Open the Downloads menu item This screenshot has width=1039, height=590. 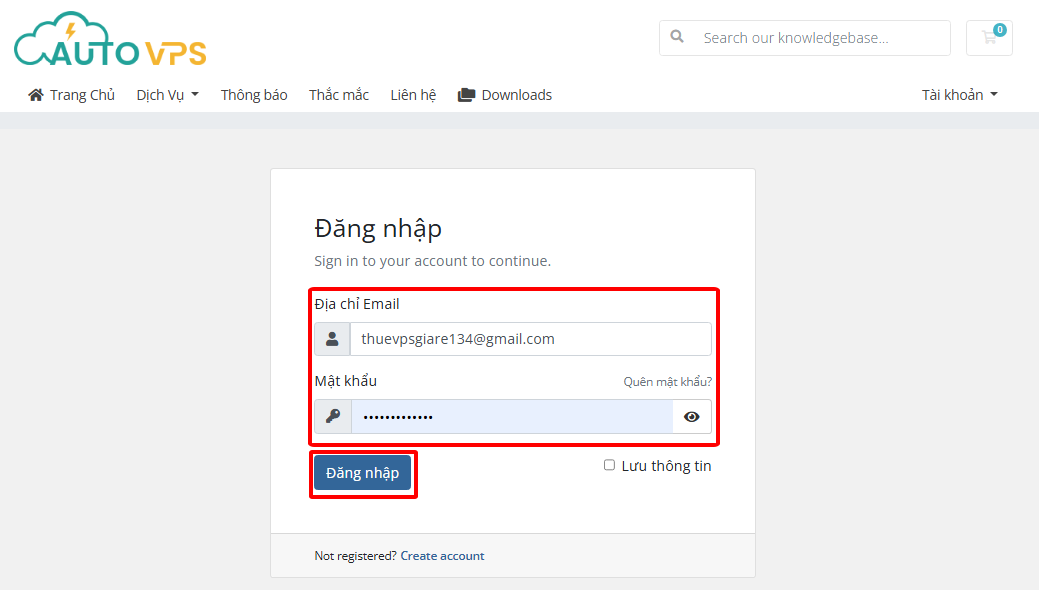point(505,95)
